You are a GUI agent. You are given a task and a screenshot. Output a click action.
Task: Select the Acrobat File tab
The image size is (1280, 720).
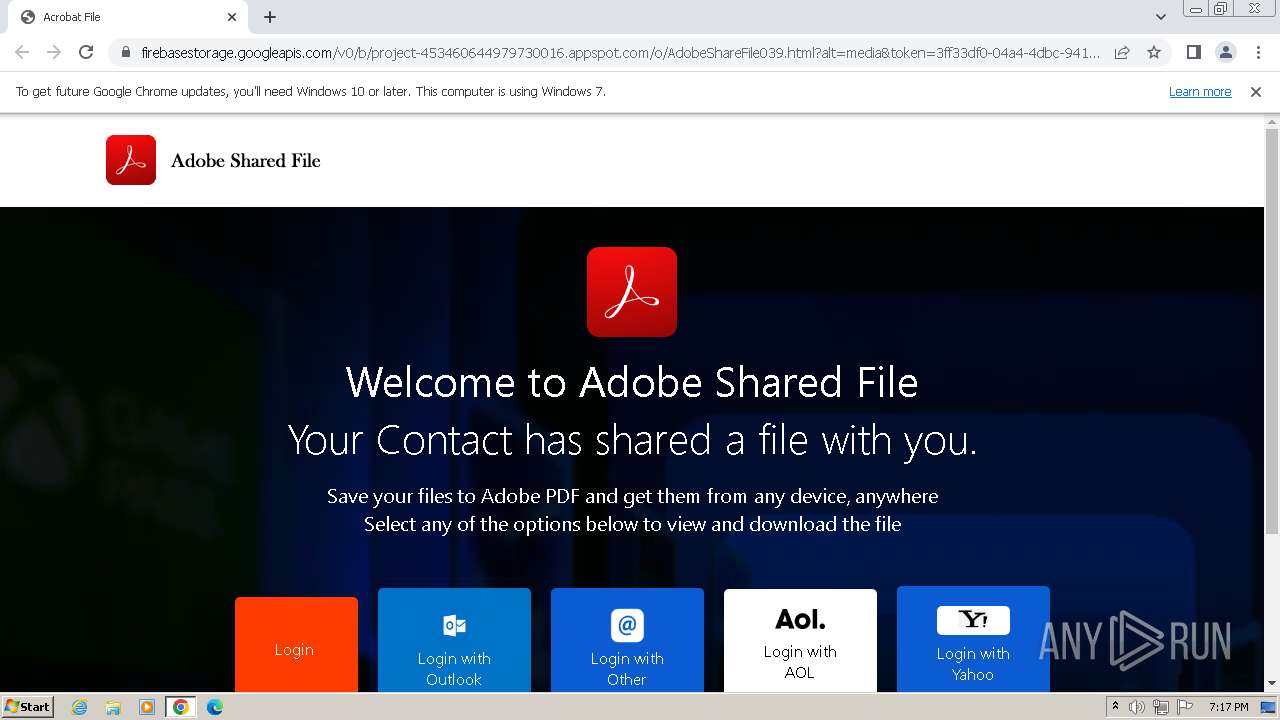tap(128, 17)
